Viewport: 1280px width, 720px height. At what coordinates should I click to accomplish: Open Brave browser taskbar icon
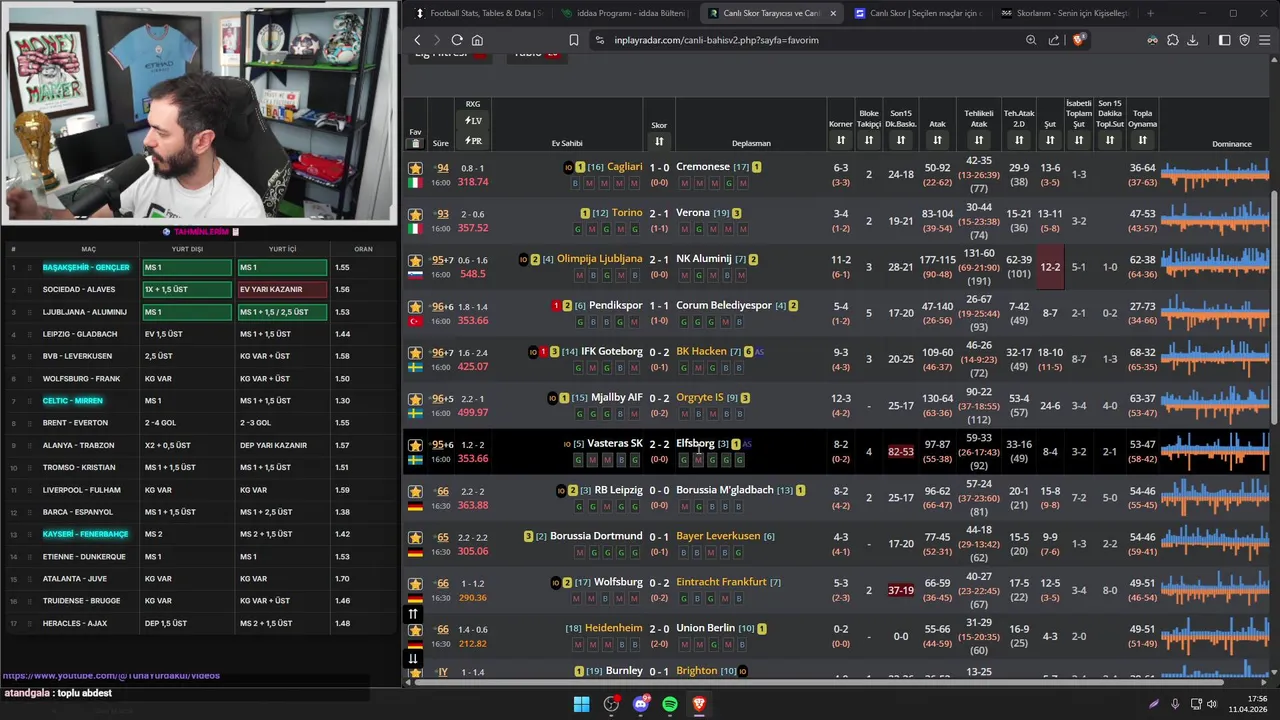click(x=699, y=704)
